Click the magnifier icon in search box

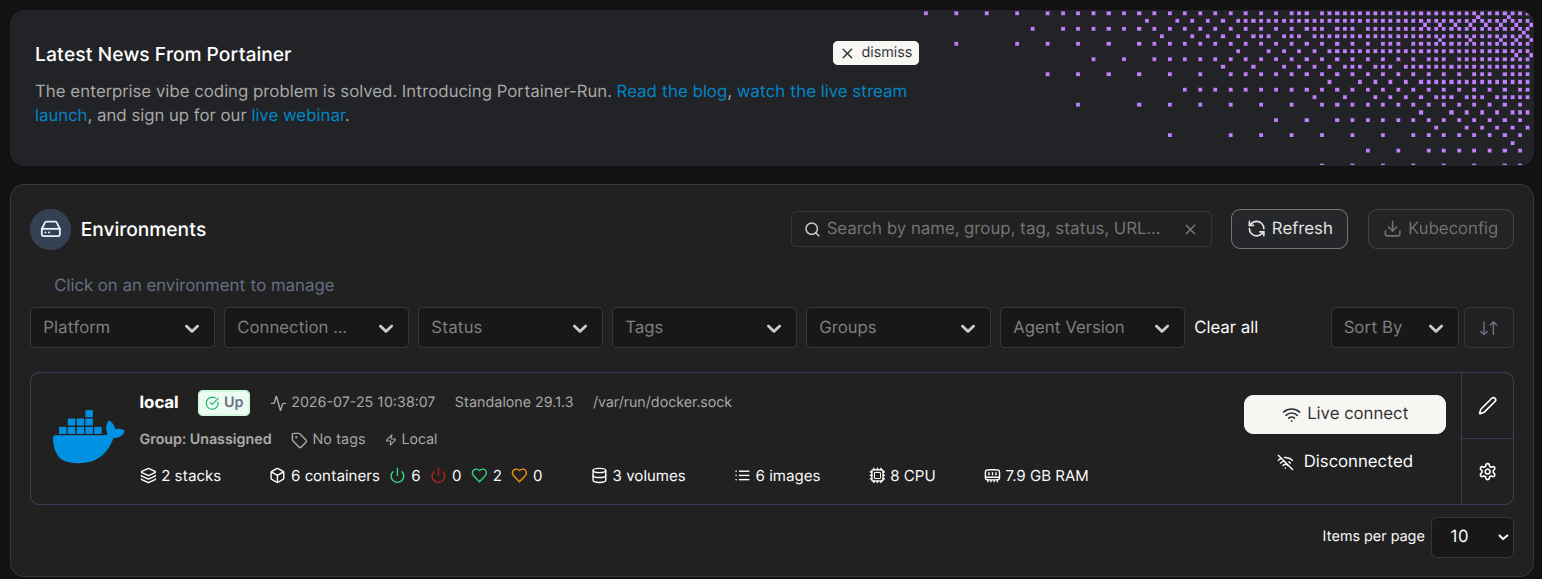[x=812, y=229]
